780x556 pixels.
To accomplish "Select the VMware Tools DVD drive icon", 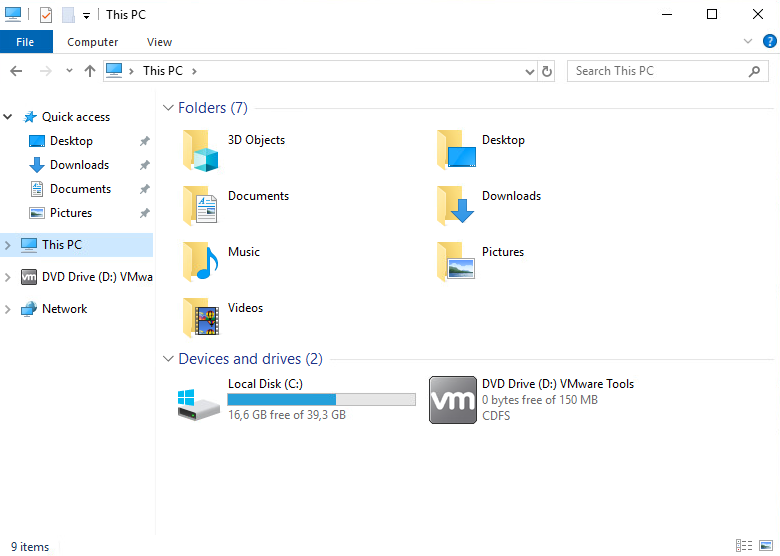I will [x=453, y=400].
